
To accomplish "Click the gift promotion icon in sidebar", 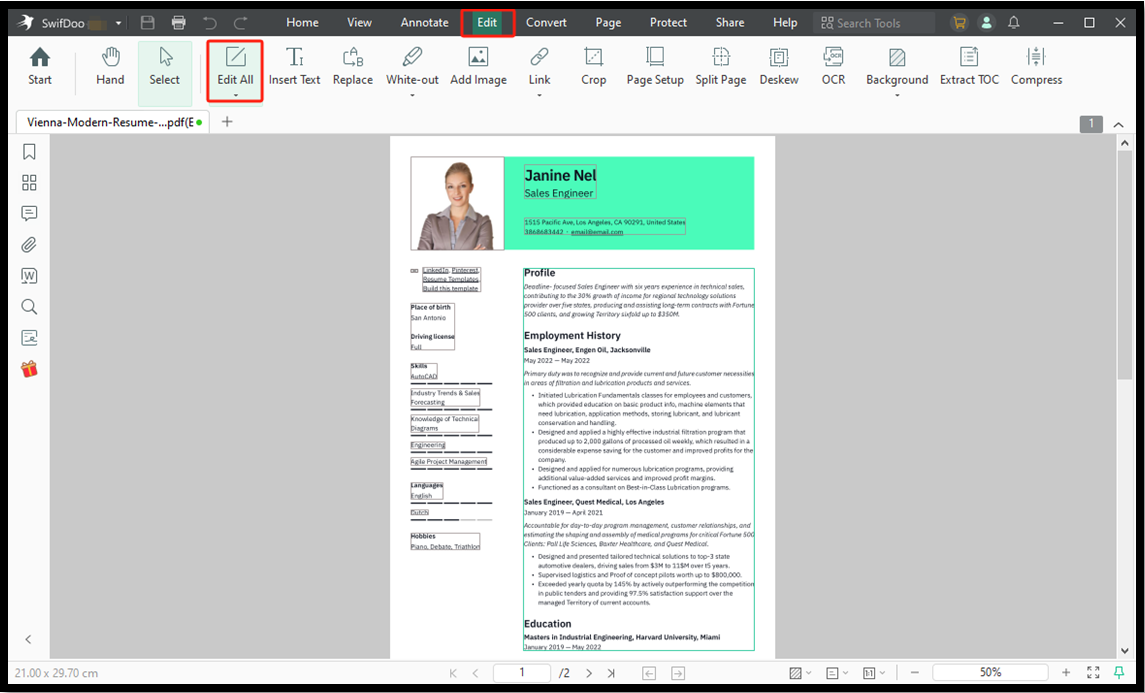I will coord(28,368).
